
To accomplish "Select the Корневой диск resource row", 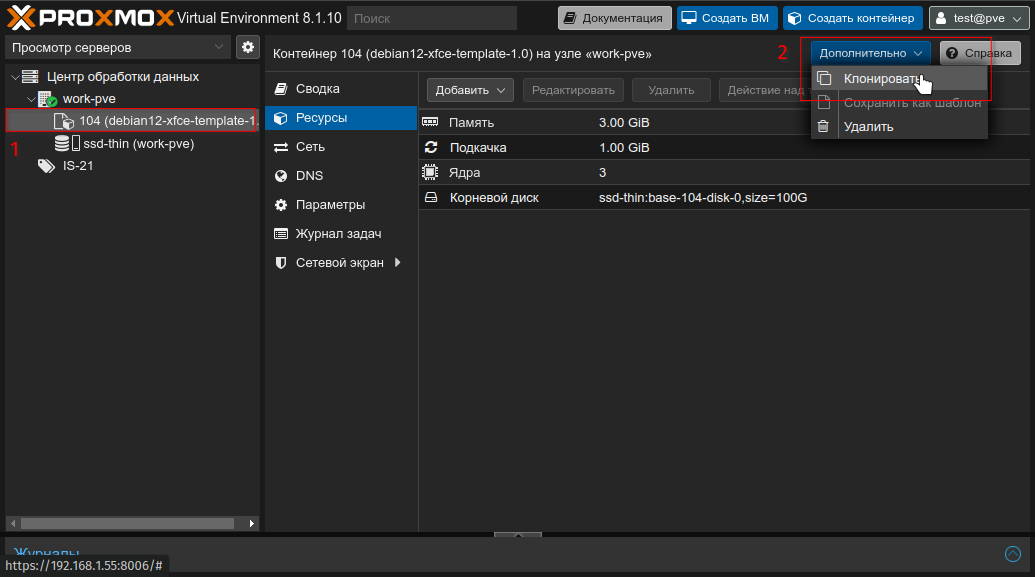I will (x=724, y=197).
